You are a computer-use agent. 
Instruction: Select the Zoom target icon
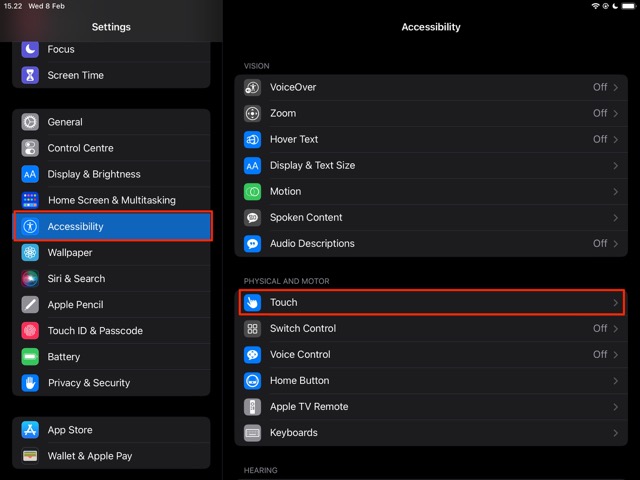(x=253, y=113)
